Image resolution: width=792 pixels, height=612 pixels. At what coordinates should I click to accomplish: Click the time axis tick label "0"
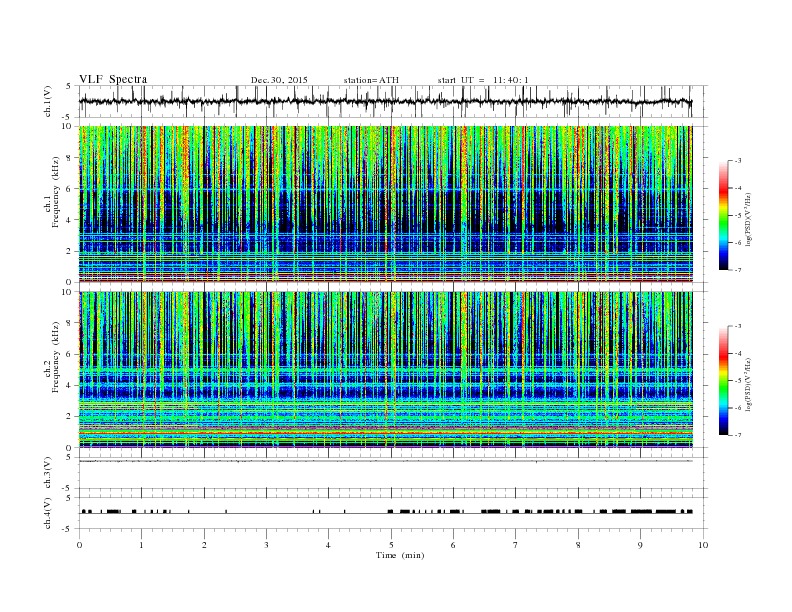tap(79, 545)
